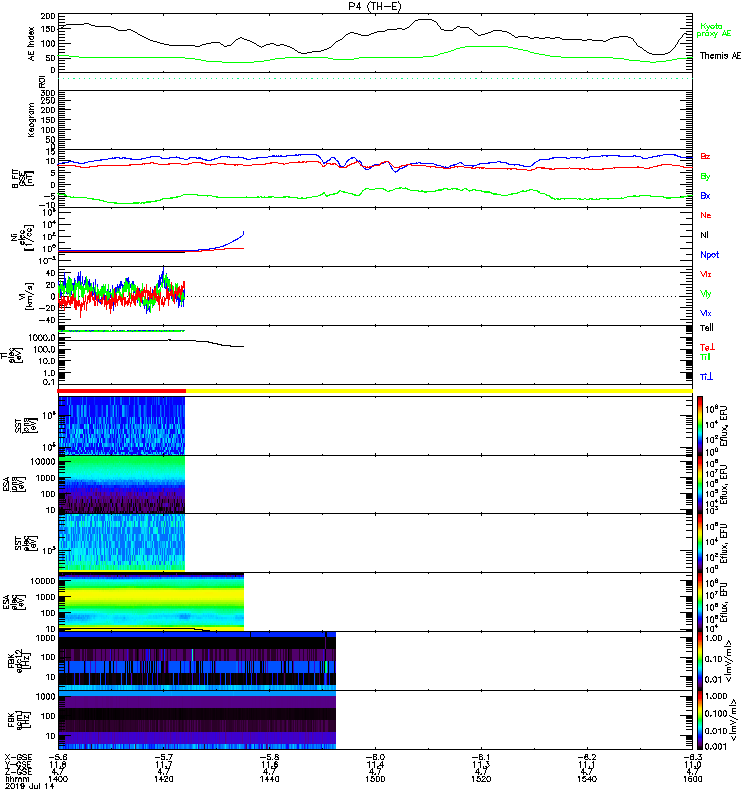750x800 pixels.
Task: Click the blue Npot legend label
Action: (x=709, y=255)
